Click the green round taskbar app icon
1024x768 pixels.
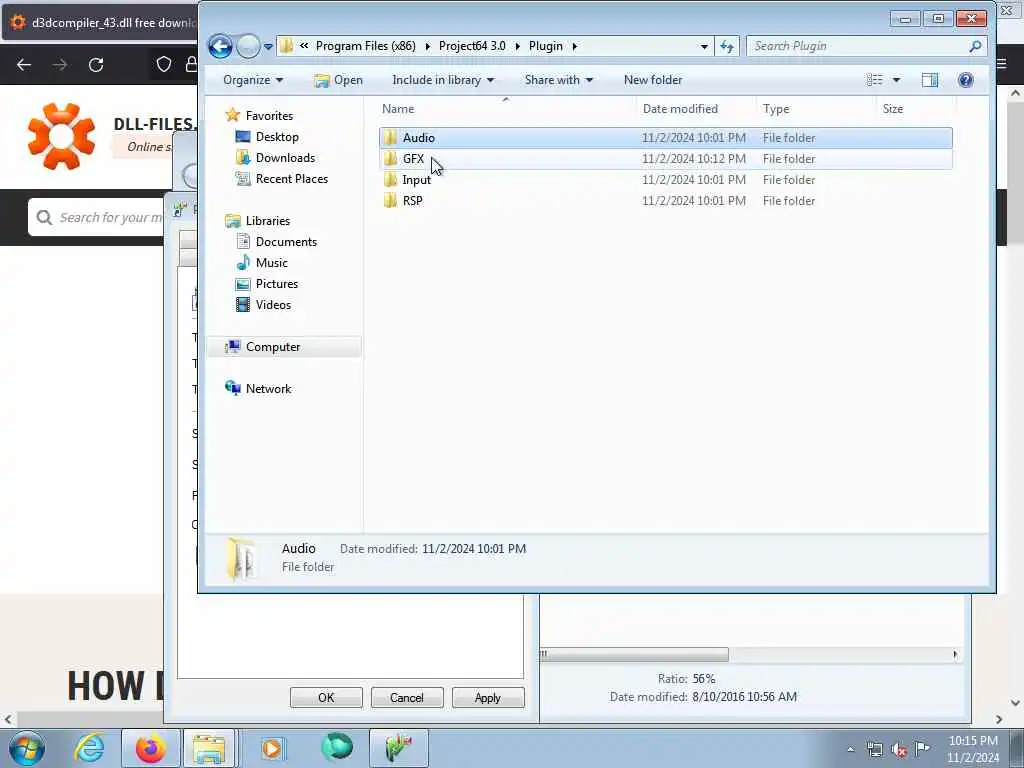(337, 748)
